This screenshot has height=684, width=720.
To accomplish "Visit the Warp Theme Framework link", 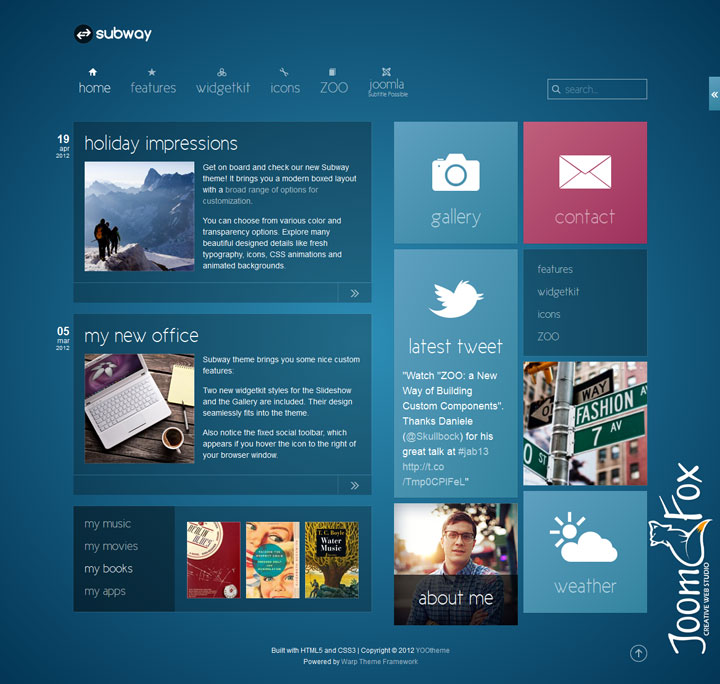I will point(379,662).
